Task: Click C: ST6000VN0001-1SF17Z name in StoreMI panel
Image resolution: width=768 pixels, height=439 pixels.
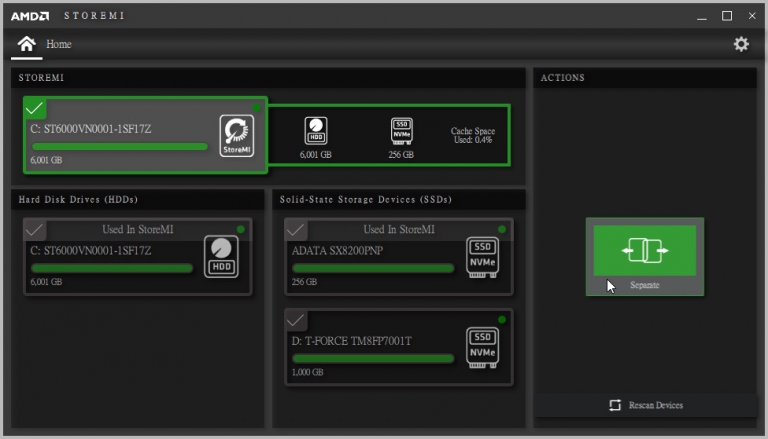Action: 91,129
